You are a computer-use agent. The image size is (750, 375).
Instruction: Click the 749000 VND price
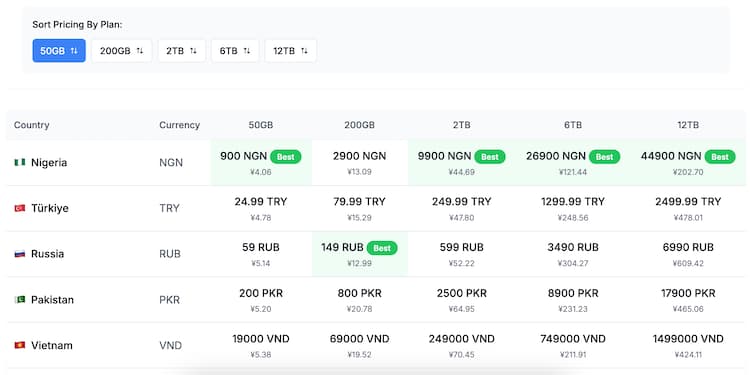coord(573,339)
